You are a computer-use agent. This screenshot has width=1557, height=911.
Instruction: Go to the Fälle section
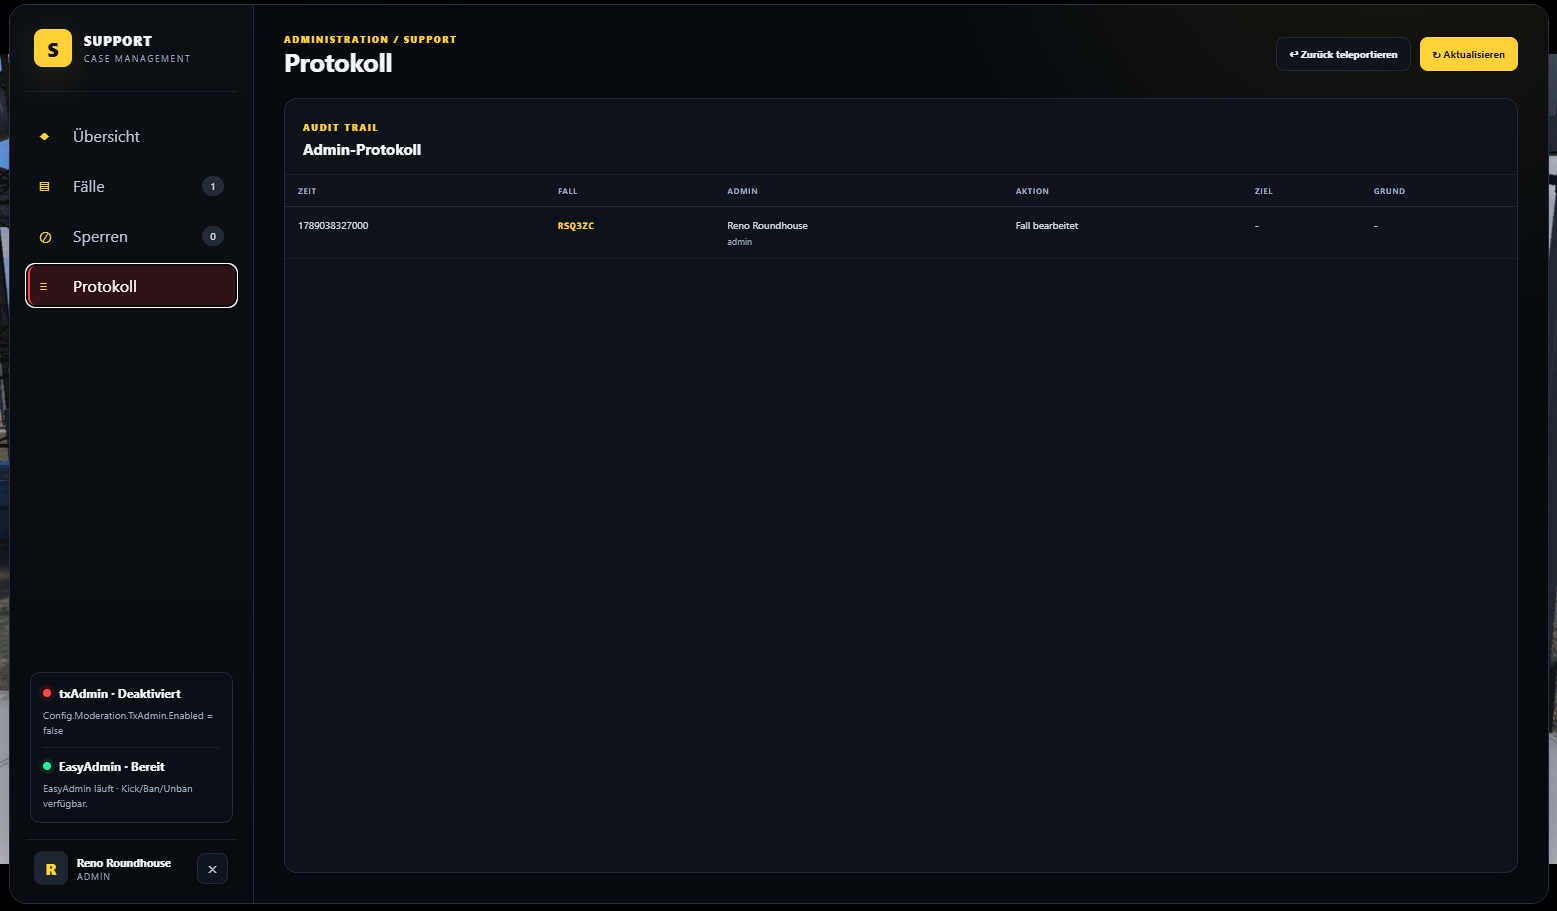click(131, 186)
